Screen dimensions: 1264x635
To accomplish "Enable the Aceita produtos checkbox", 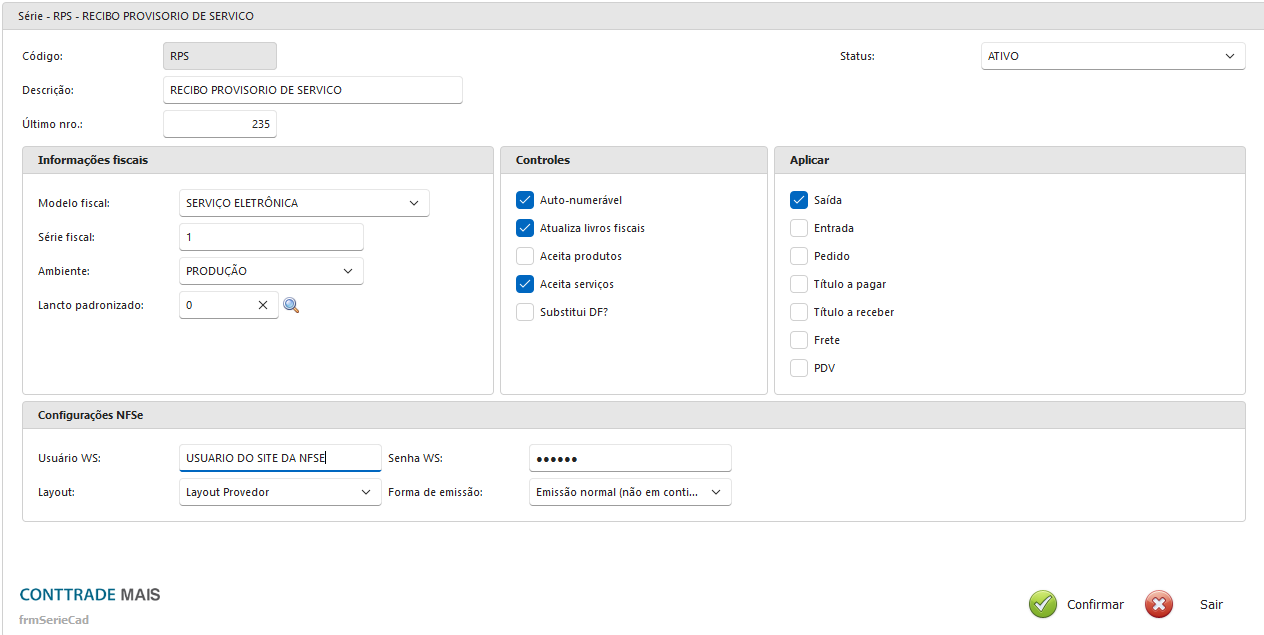I will pos(525,256).
